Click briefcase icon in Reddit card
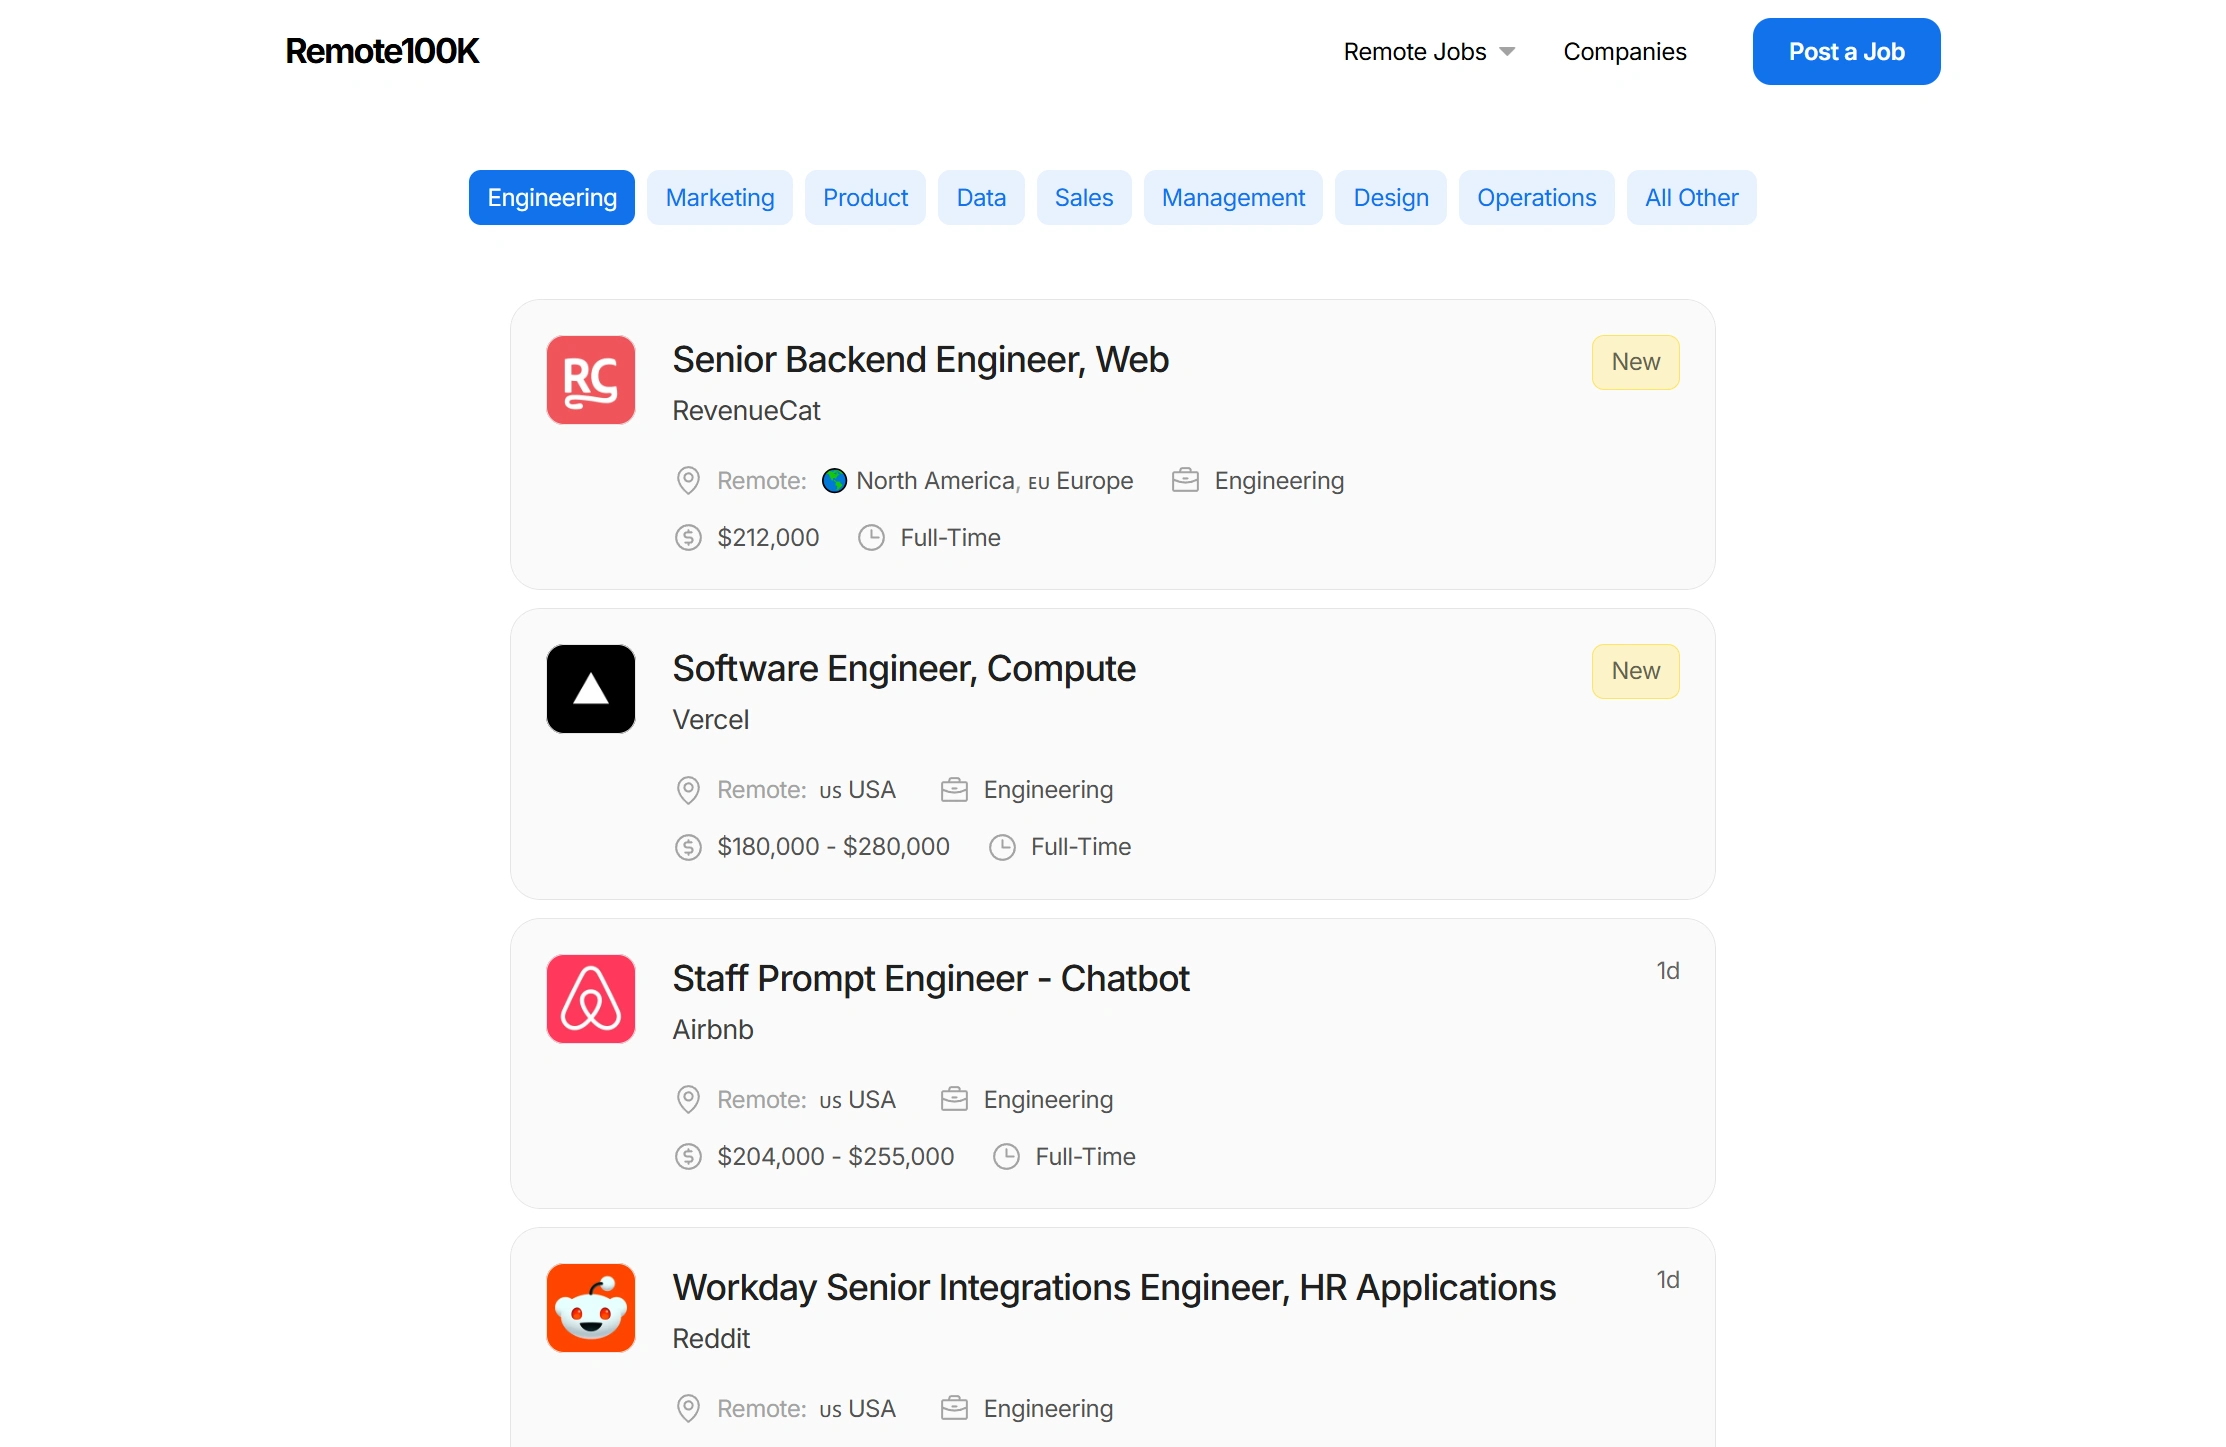The width and height of the screenshot is (2226, 1447). (x=954, y=1409)
